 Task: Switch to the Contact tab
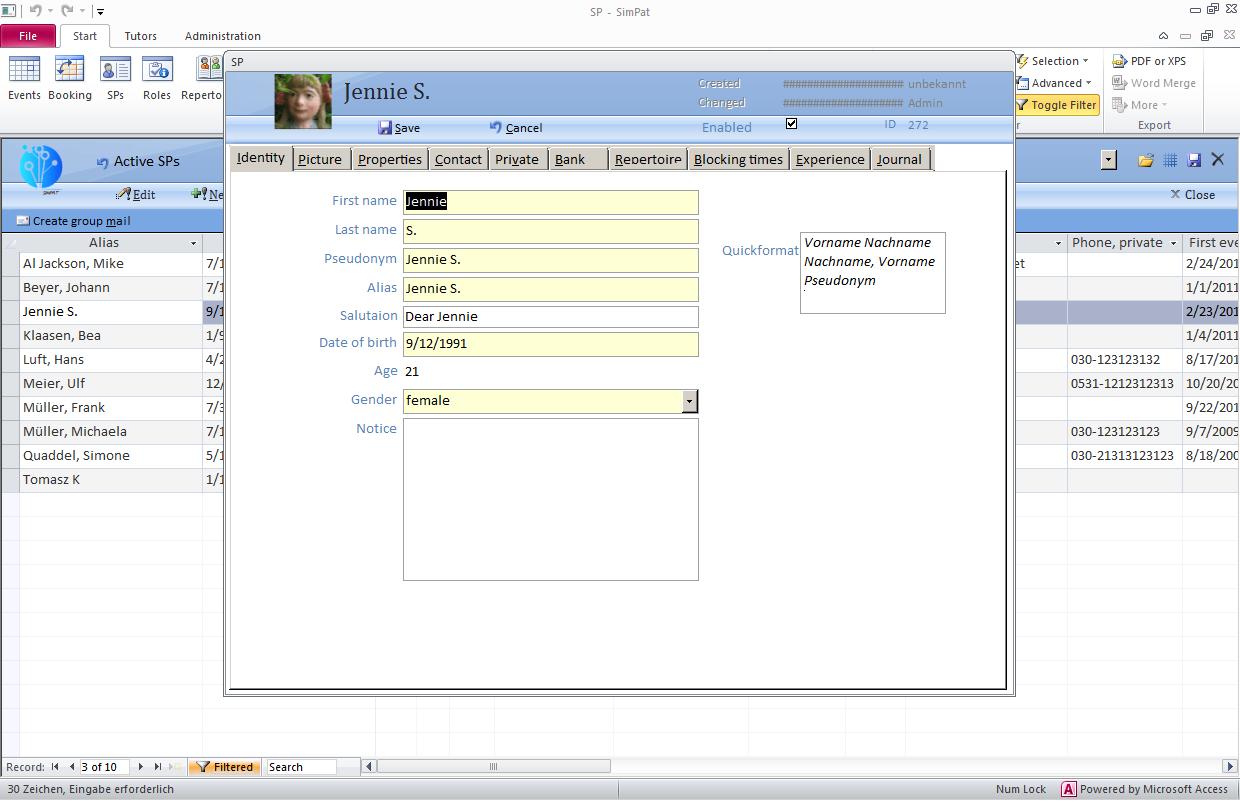[458, 159]
